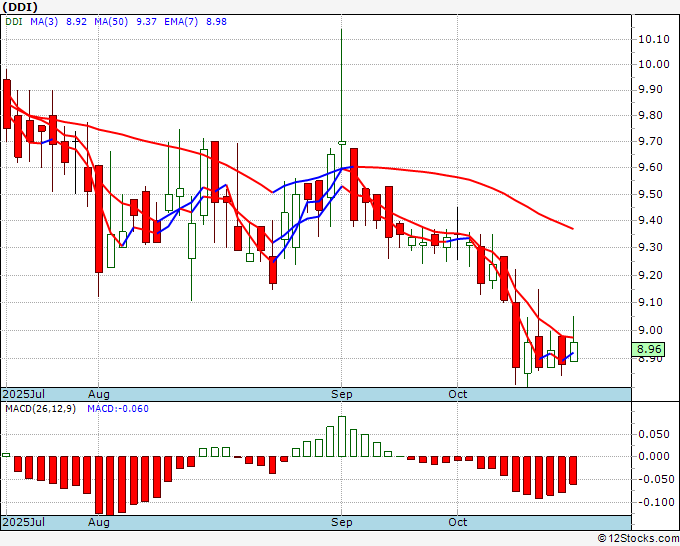Click the Sep label on price time axis
The height and width of the screenshot is (546, 680).
(342, 394)
